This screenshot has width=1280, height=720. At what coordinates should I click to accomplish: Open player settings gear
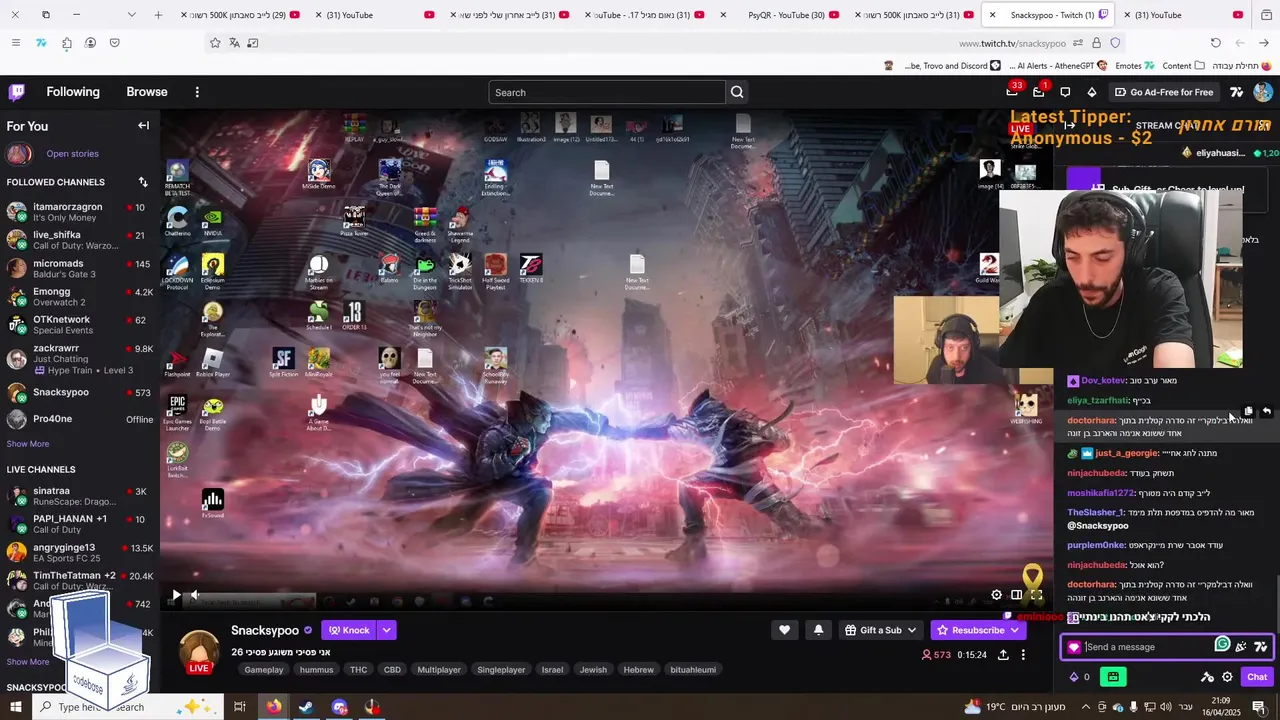tap(996, 595)
